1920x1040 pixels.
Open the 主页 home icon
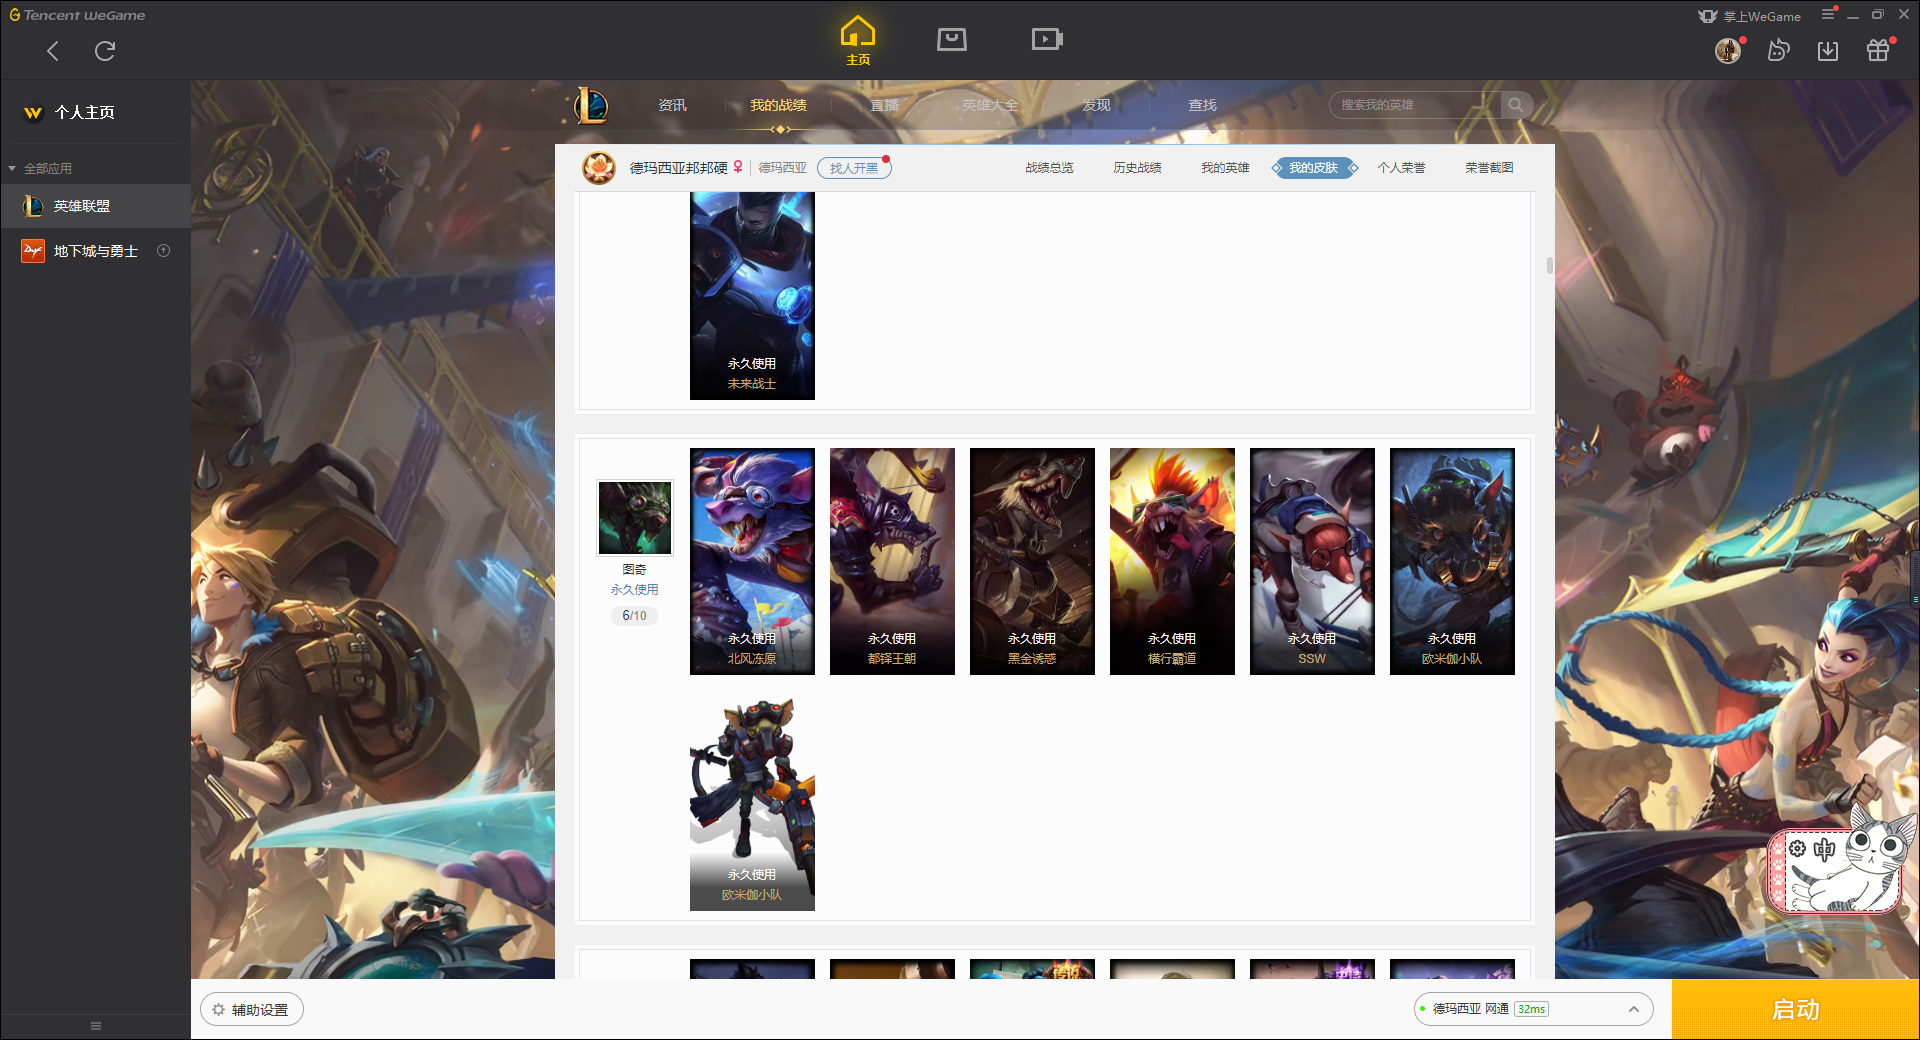coord(858,40)
